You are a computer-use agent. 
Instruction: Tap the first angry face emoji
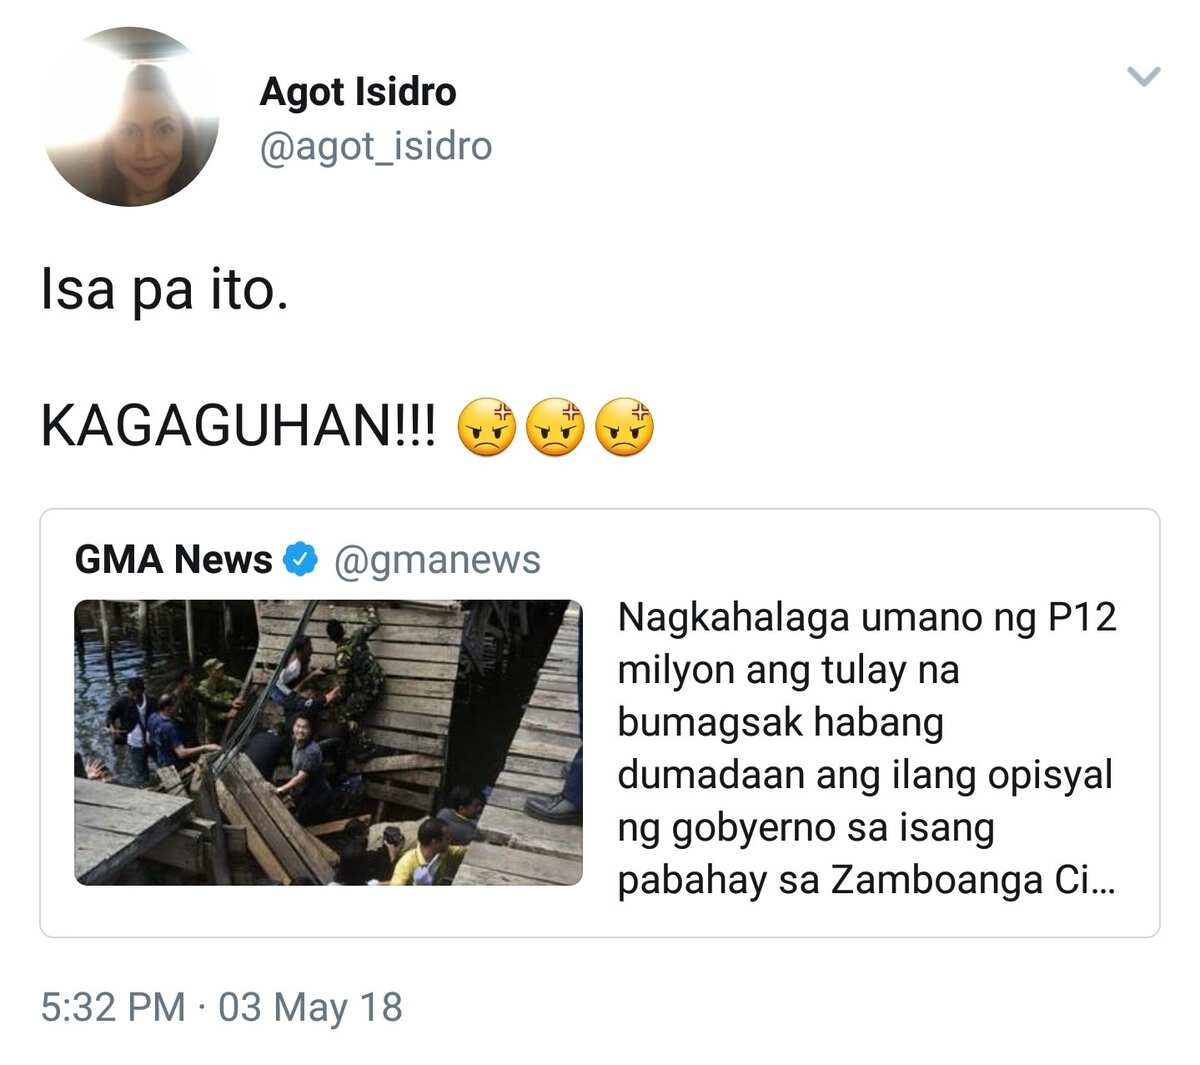coord(486,428)
